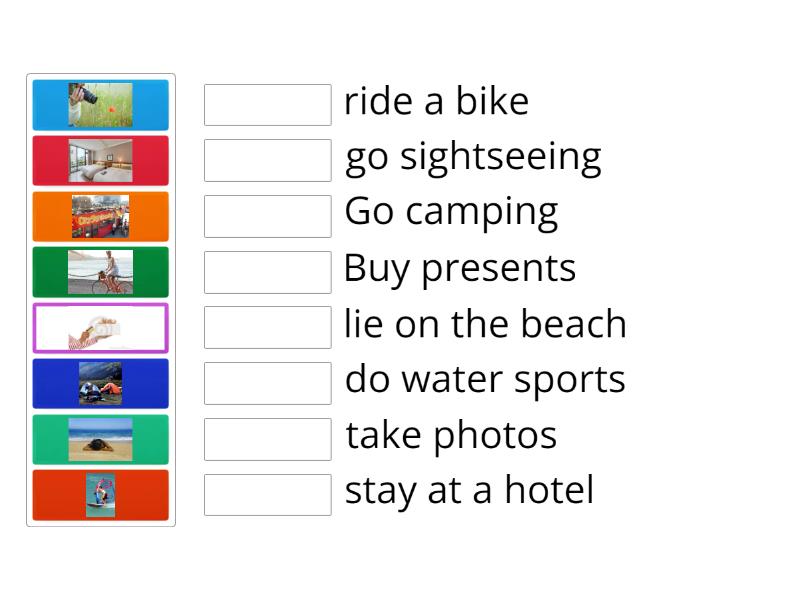Click the 'stay at a hotel' label
The width and height of the screenshot is (800, 600).
pos(469,491)
